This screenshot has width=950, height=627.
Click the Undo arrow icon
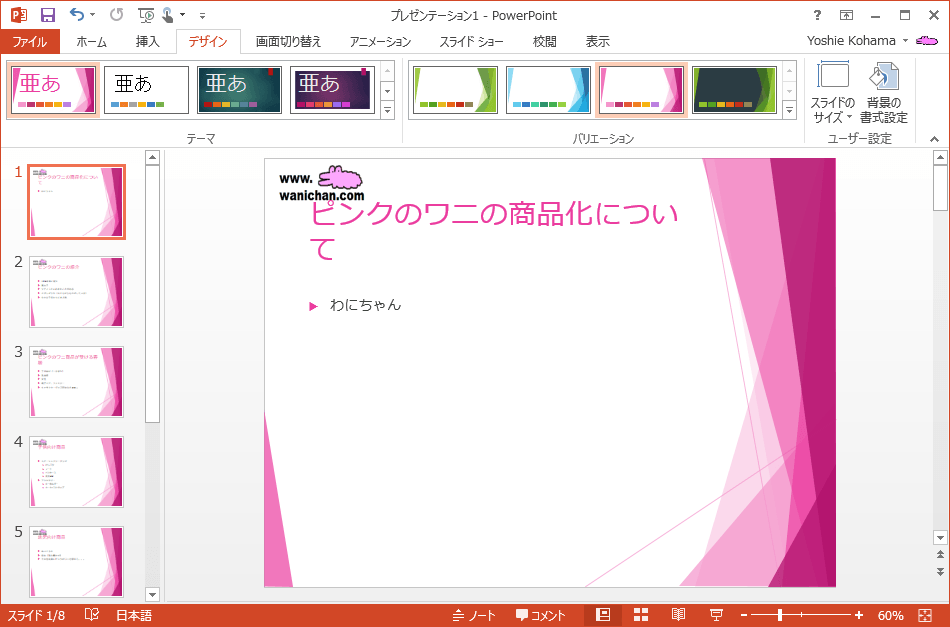76,15
